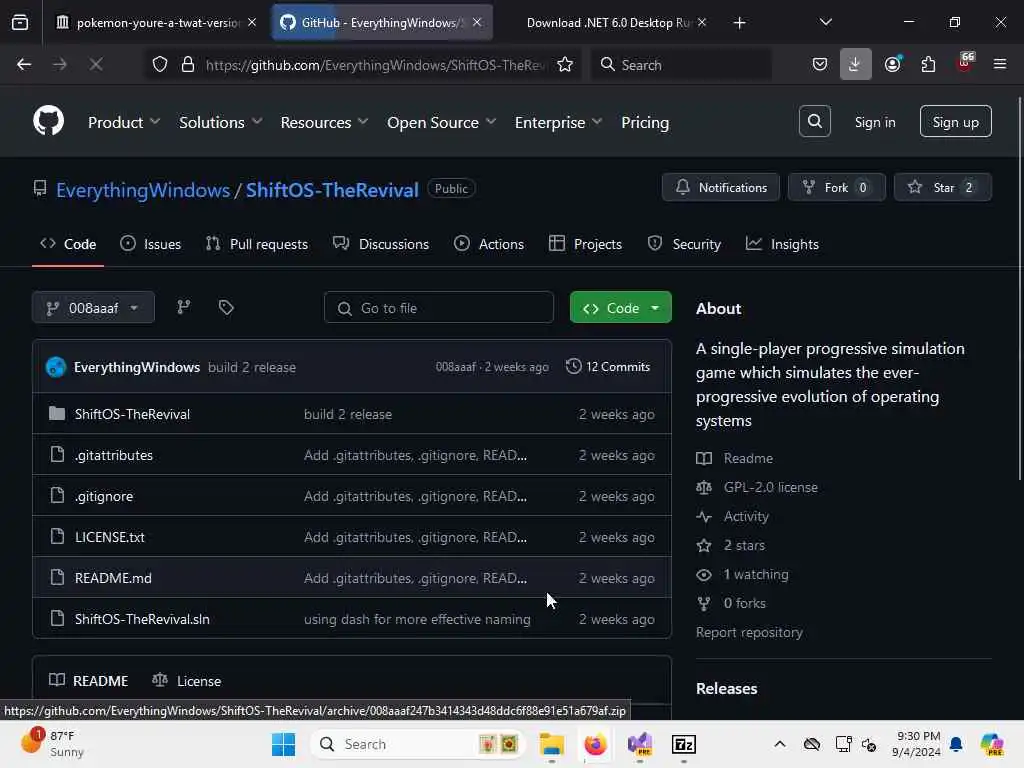Open LICENSE.txt file
Image resolution: width=1024 pixels, height=768 pixels.
pyautogui.click(x=109, y=537)
